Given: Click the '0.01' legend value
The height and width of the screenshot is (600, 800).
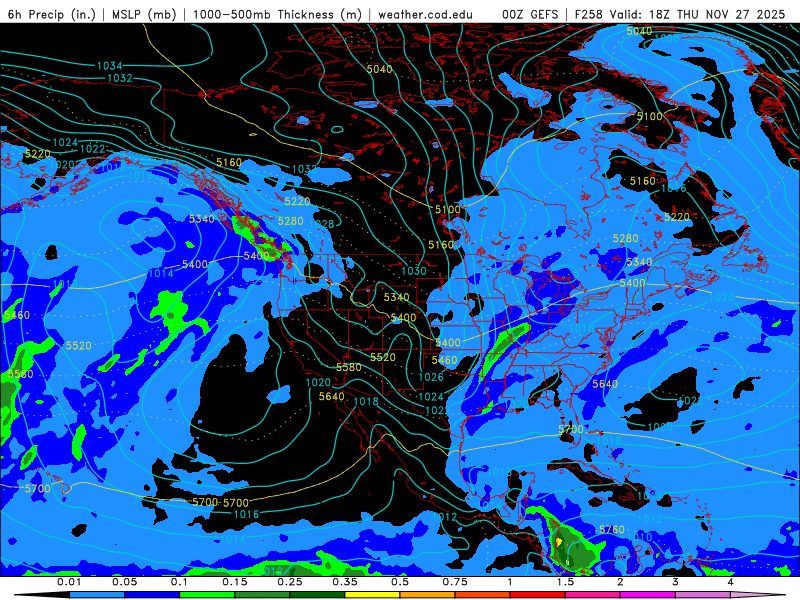Looking at the screenshot, I should pyautogui.click(x=69, y=582).
